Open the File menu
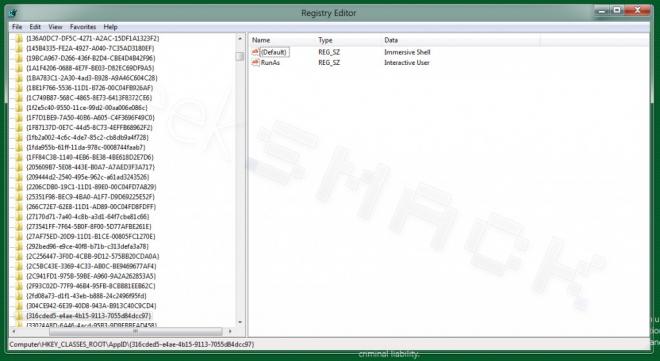This screenshot has width=660, height=361. point(17,27)
